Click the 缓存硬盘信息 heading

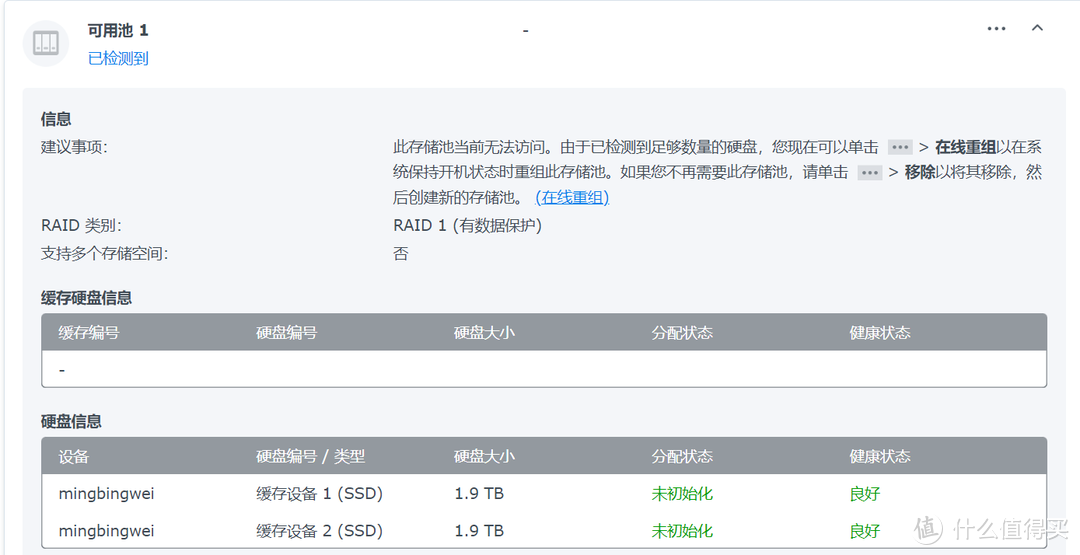(86, 297)
